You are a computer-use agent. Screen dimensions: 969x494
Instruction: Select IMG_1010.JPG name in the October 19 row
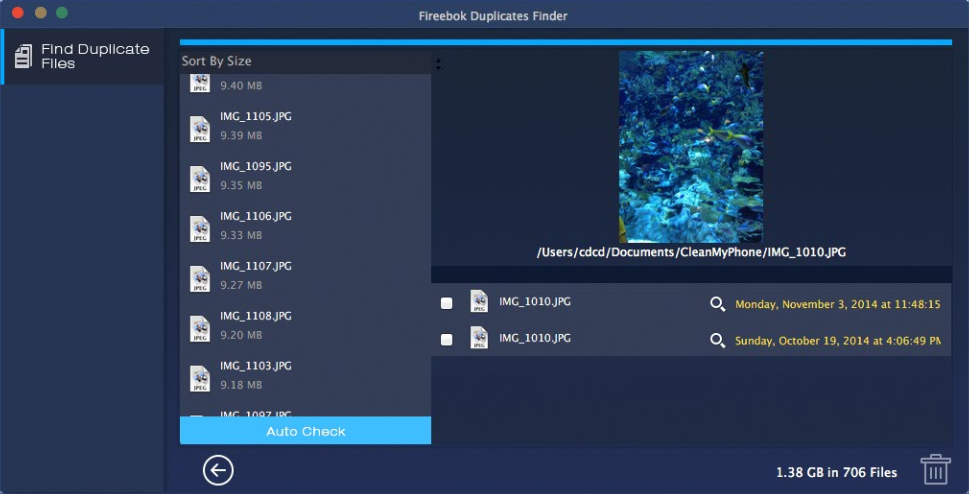(x=535, y=338)
